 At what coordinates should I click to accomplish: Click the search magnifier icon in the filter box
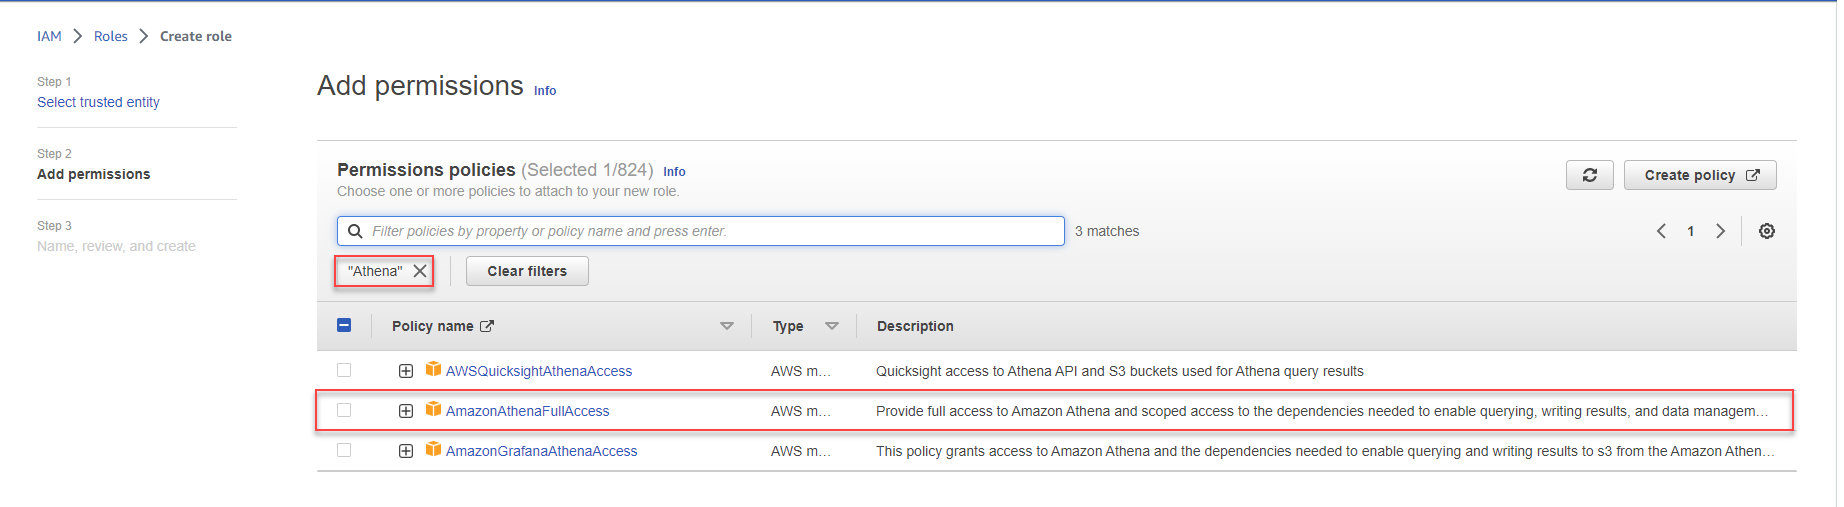(x=355, y=231)
